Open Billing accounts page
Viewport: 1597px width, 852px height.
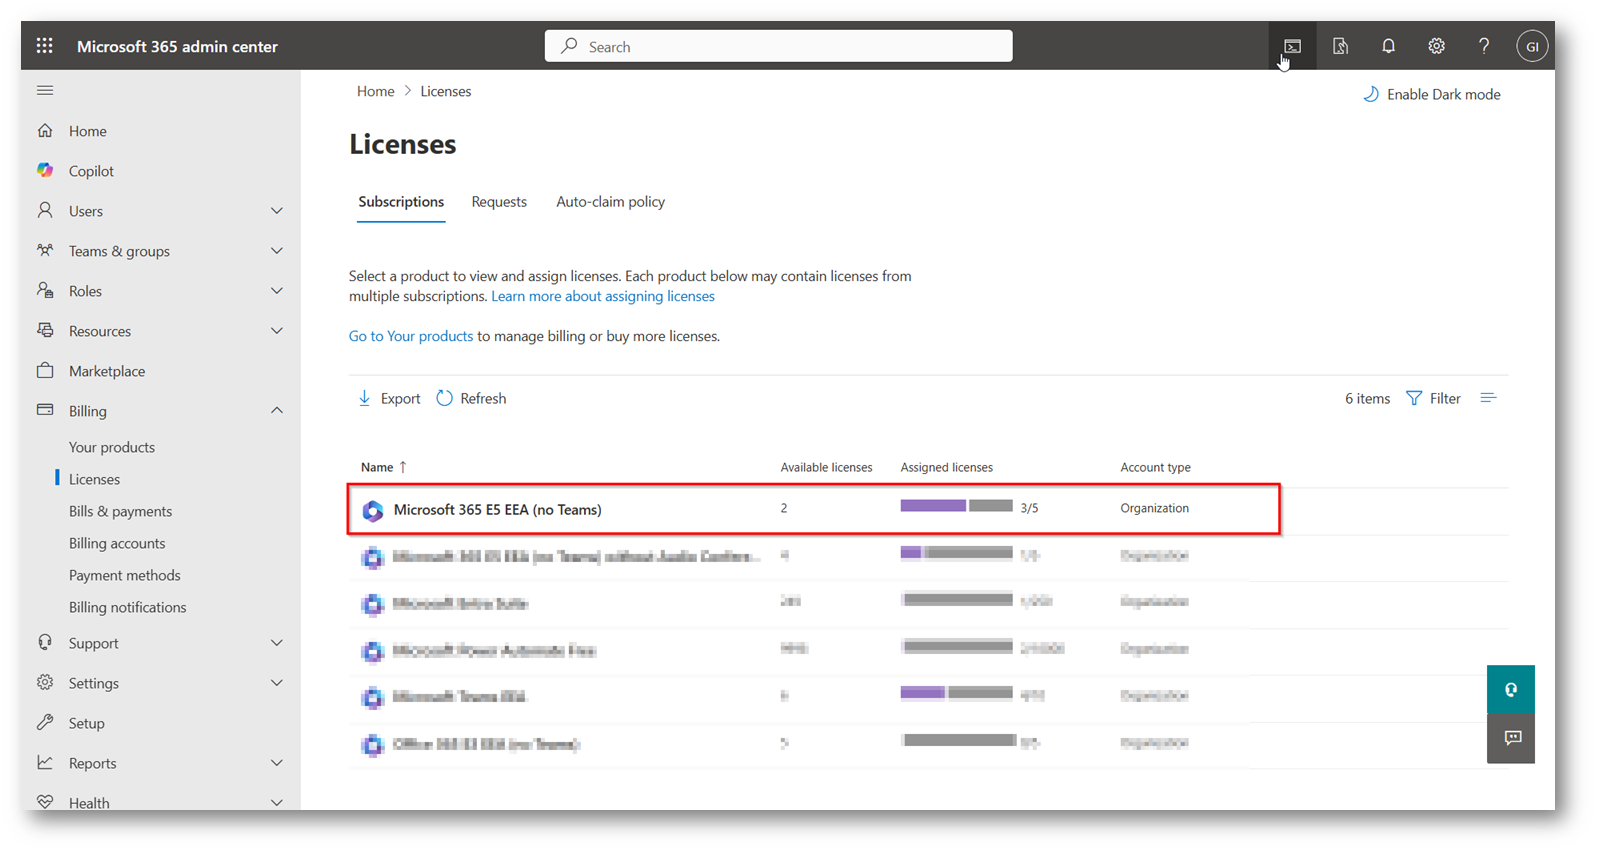(x=117, y=543)
